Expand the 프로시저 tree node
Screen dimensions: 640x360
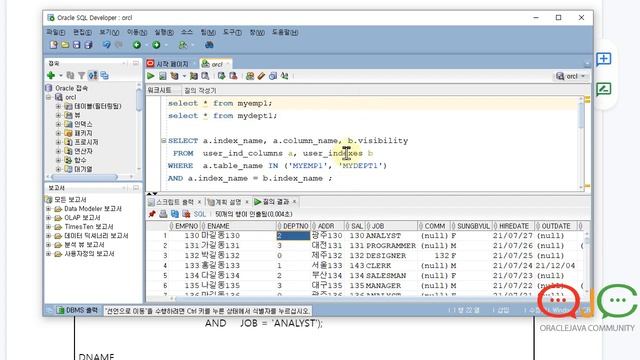[58, 142]
